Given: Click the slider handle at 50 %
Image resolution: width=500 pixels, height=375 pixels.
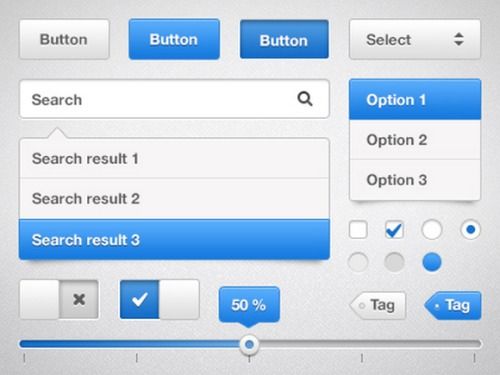Looking at the screenshot, I should click(x=249, y=344).
